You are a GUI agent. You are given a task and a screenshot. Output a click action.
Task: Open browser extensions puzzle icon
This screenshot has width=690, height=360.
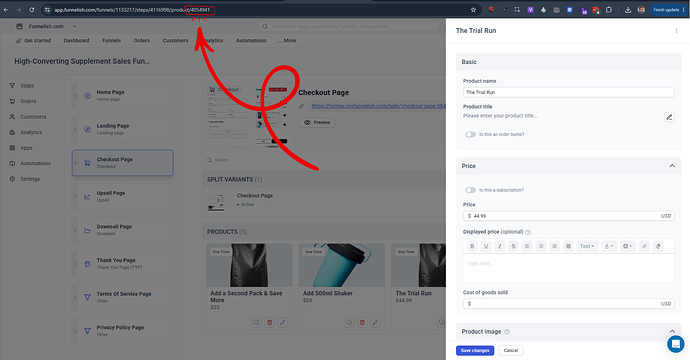(609, 10)
